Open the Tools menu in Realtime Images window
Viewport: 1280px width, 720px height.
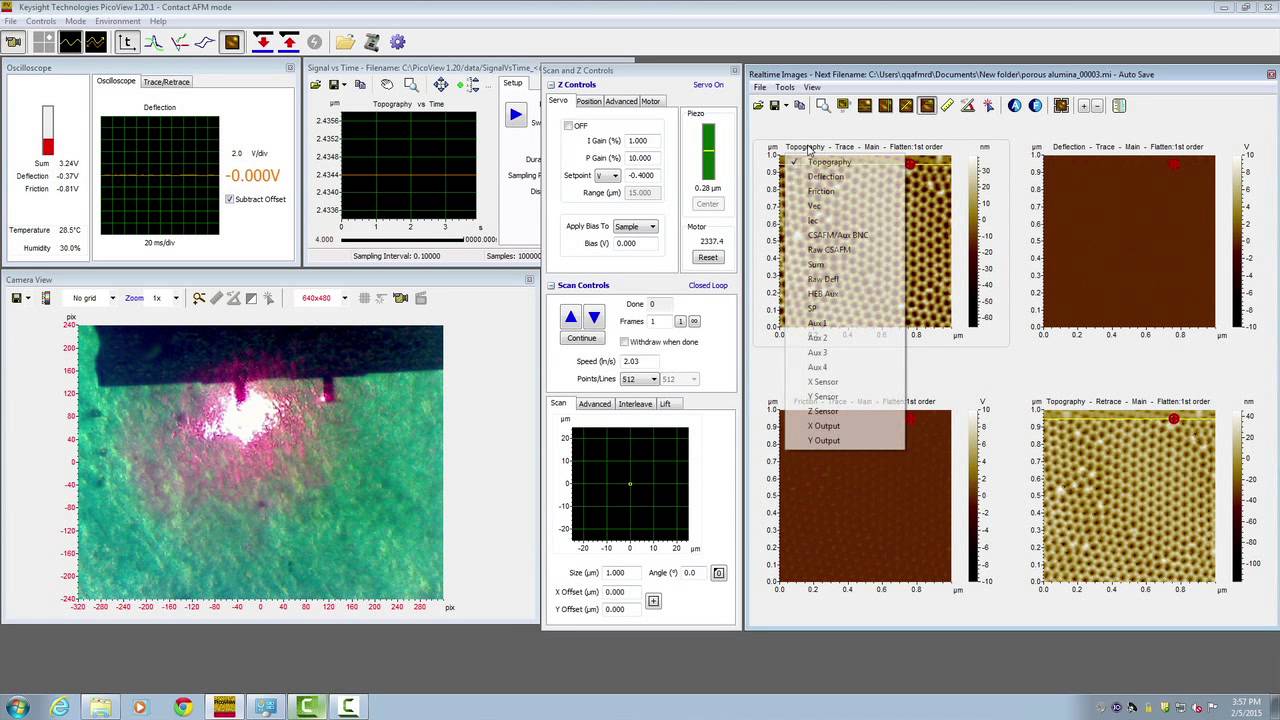(x=785, y=88)
